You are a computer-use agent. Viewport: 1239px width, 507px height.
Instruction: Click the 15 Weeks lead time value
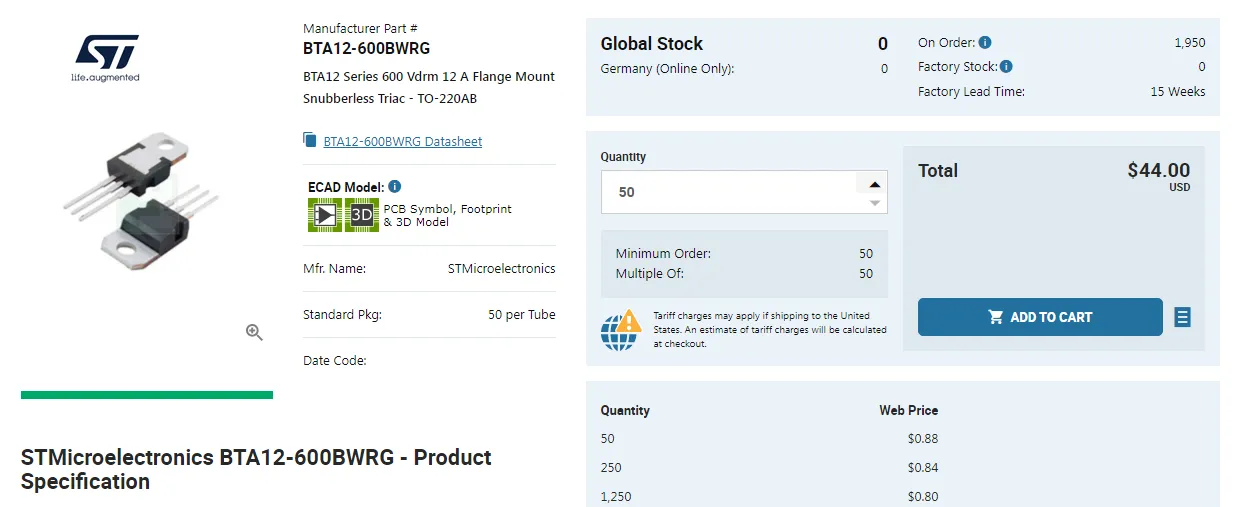tap(1178, 91)
